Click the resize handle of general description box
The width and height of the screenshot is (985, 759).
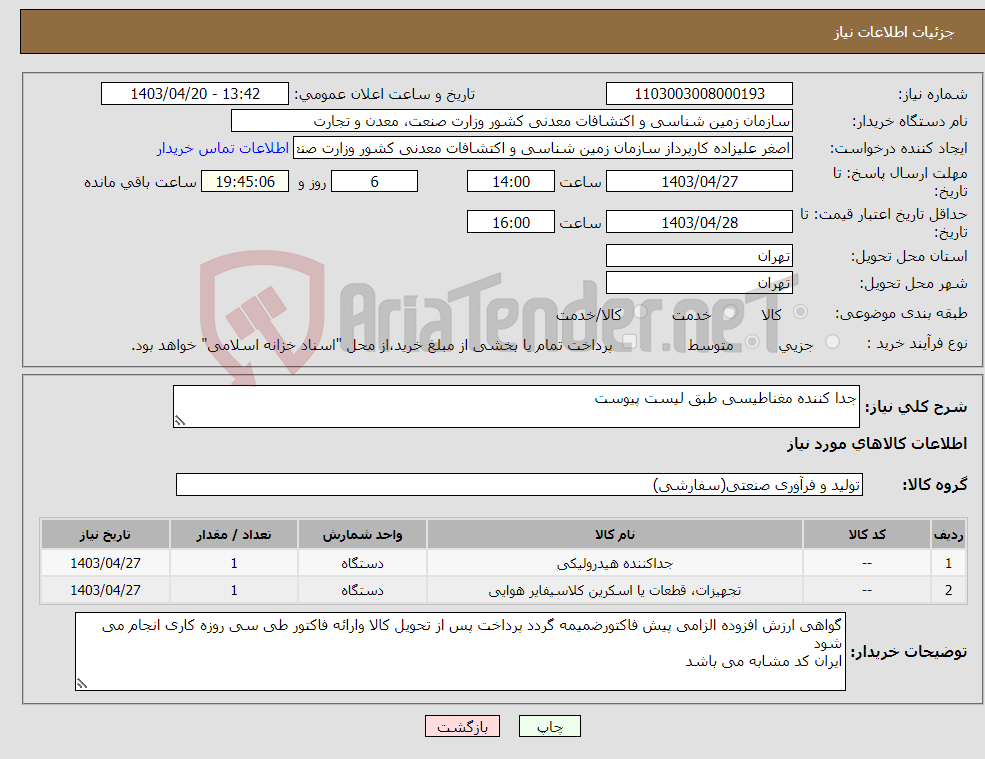click(180, 421)
